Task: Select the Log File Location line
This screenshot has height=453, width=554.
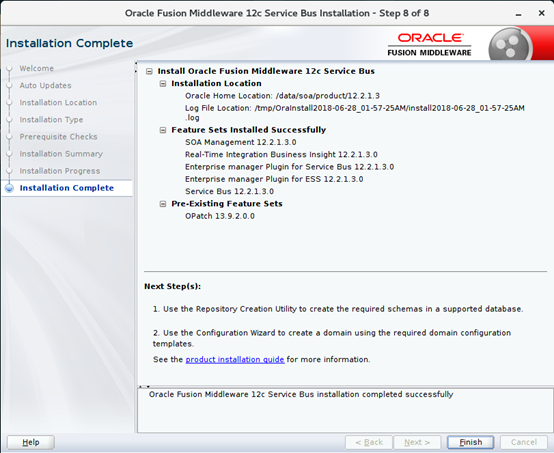Action: [355, 113]
